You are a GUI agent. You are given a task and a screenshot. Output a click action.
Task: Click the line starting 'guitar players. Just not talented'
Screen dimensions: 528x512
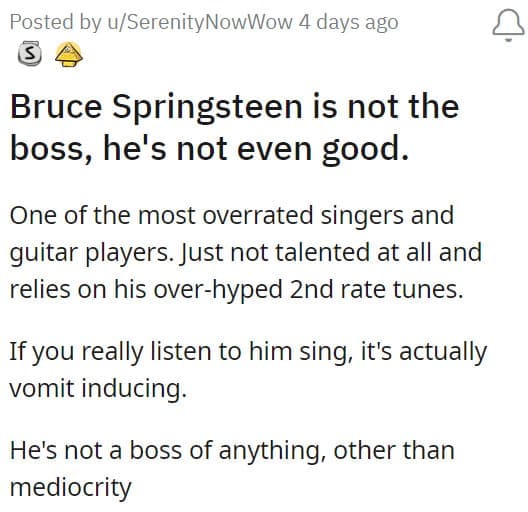(x=246, y=253)
